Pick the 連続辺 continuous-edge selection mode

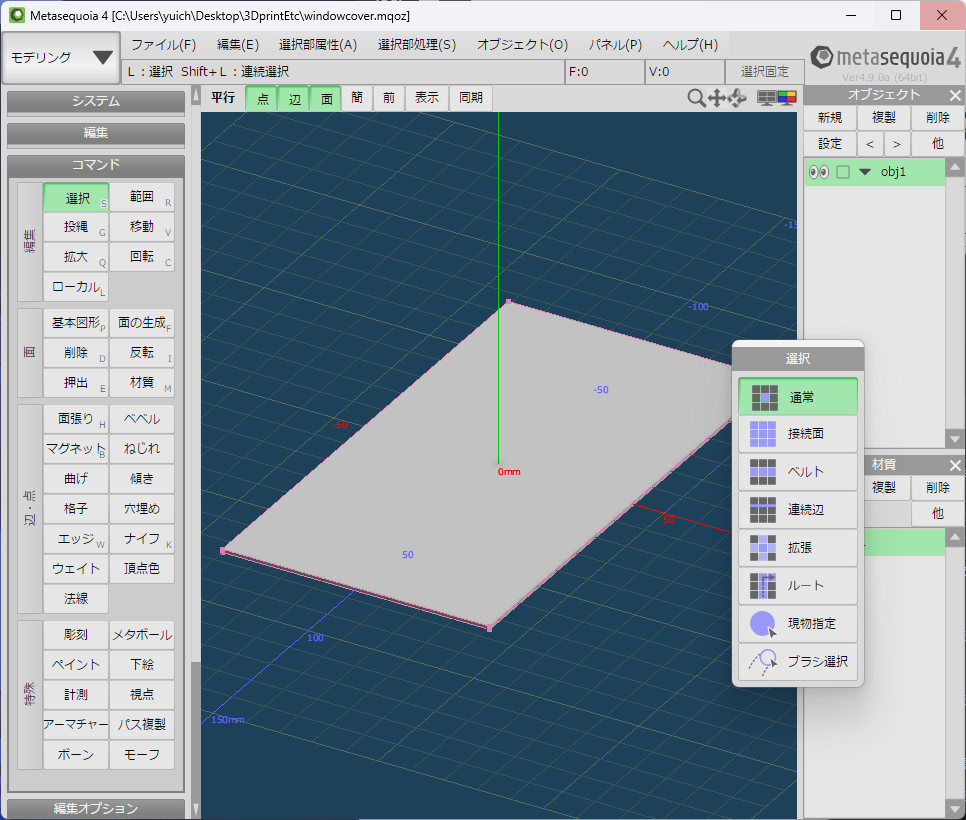[798, 510]
